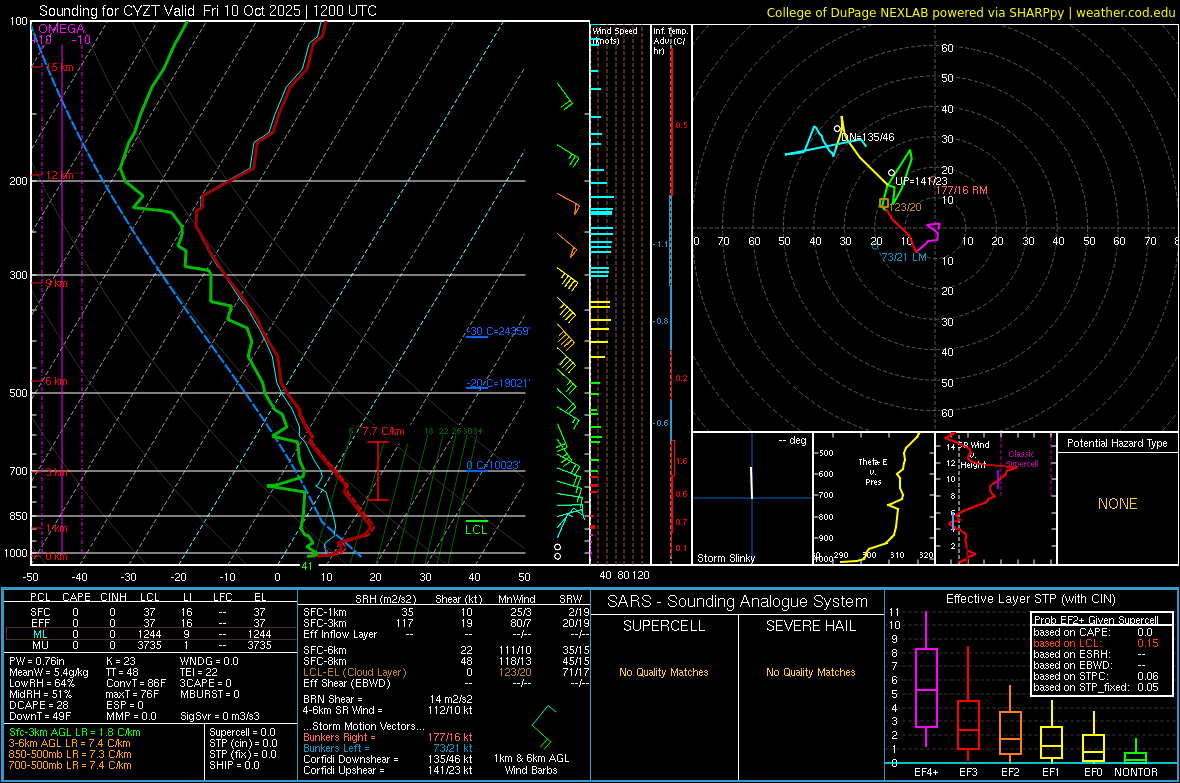Click the 'DCAPE = 28' value
This screenshot has height=783, width=1180.
pos(39,705)
